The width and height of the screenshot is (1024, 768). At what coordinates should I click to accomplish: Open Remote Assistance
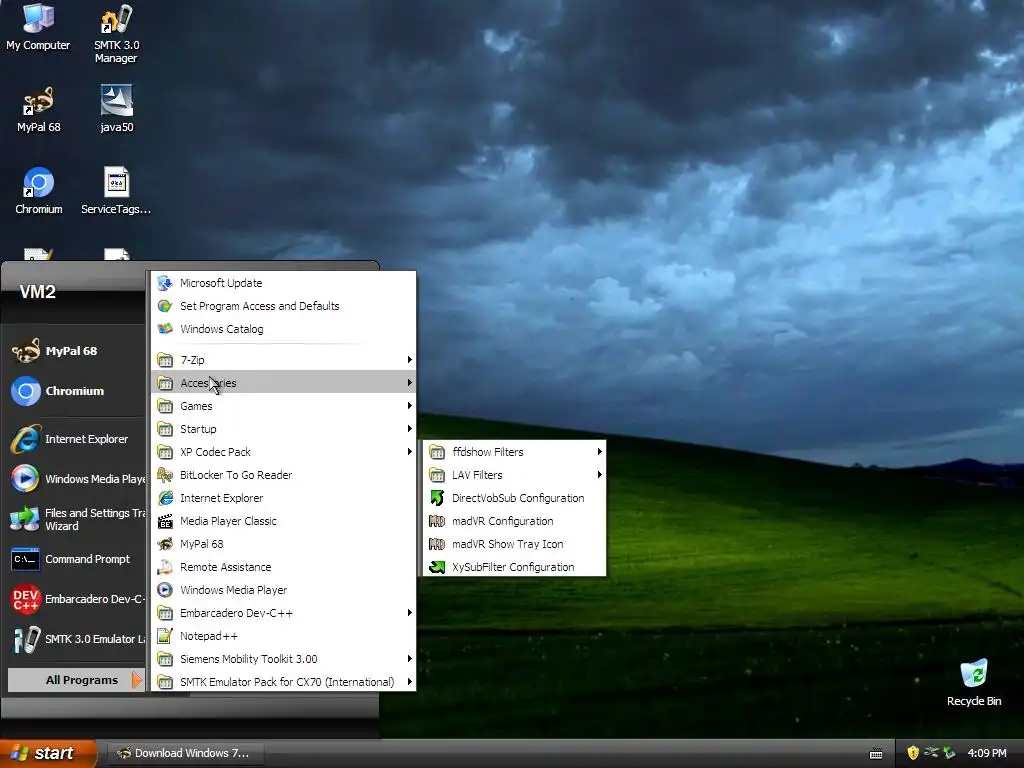283,567
